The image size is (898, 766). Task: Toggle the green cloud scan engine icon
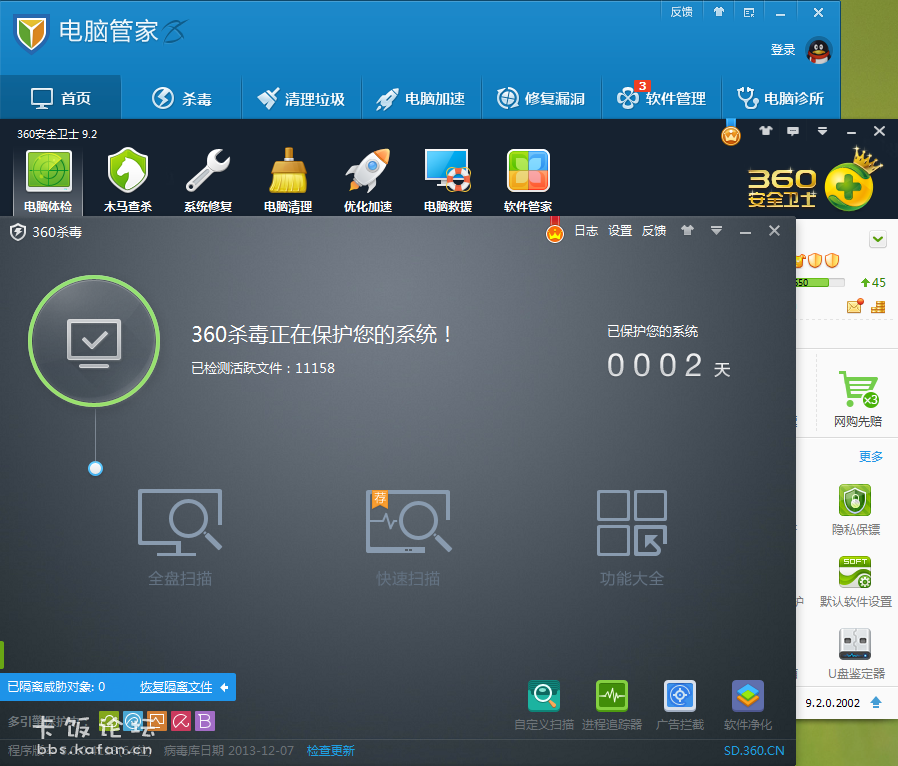pyautogui.click(x=109, y=721)
